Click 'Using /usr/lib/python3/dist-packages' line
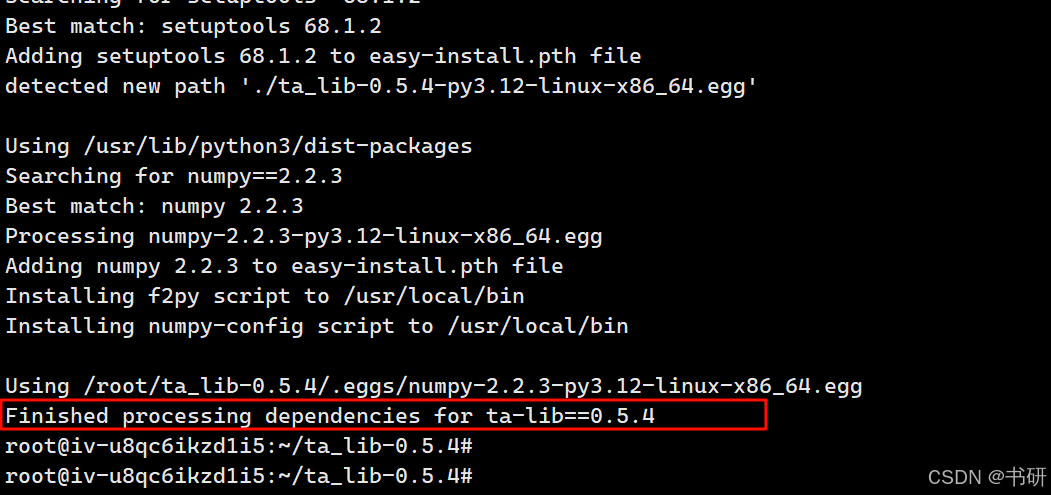Viewport: 1051px width, 495px height. pos(239,147)
